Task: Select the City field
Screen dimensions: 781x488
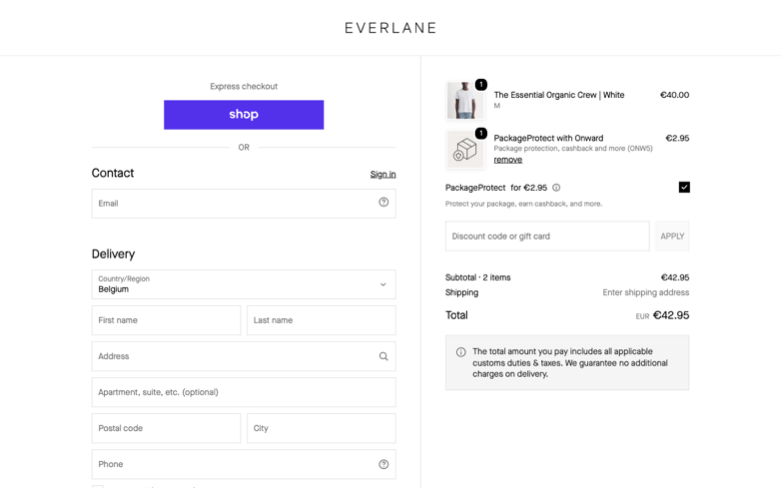Action: 321,428
